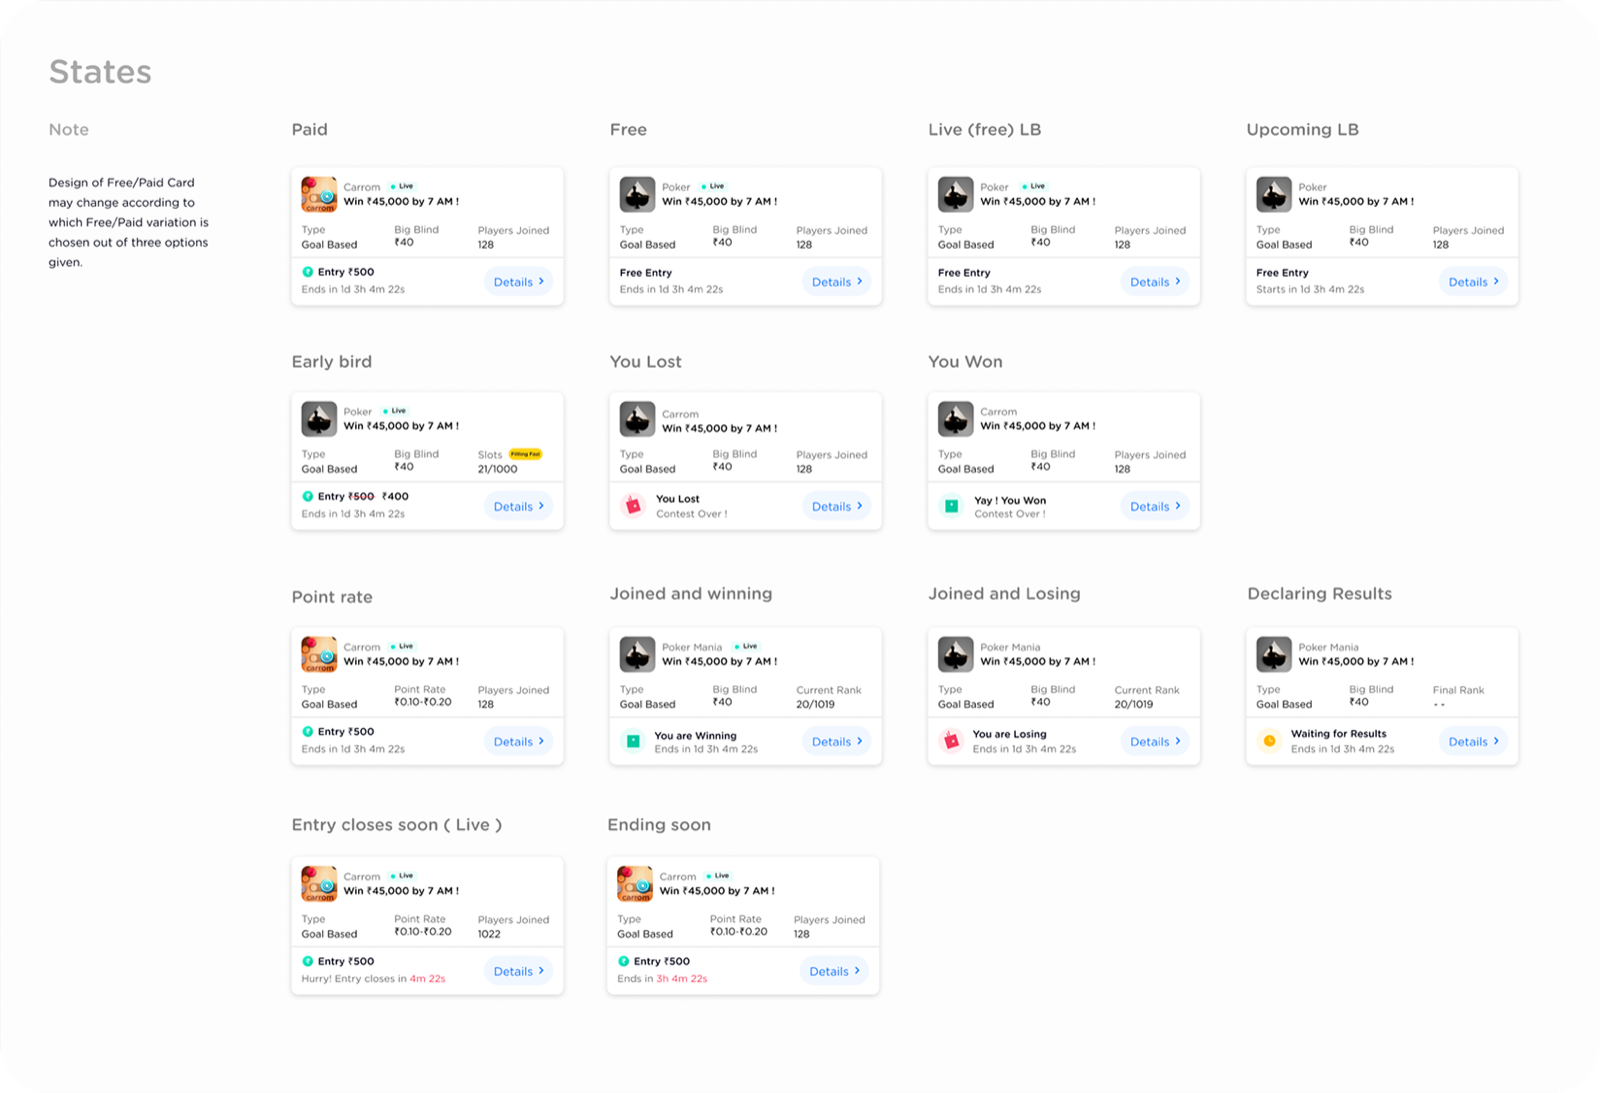Image resolution: width=1600 pixels, height=1093 pixels.
Task: Click the Live badge on Joined and winning card
Action: [x=746, y=646]
